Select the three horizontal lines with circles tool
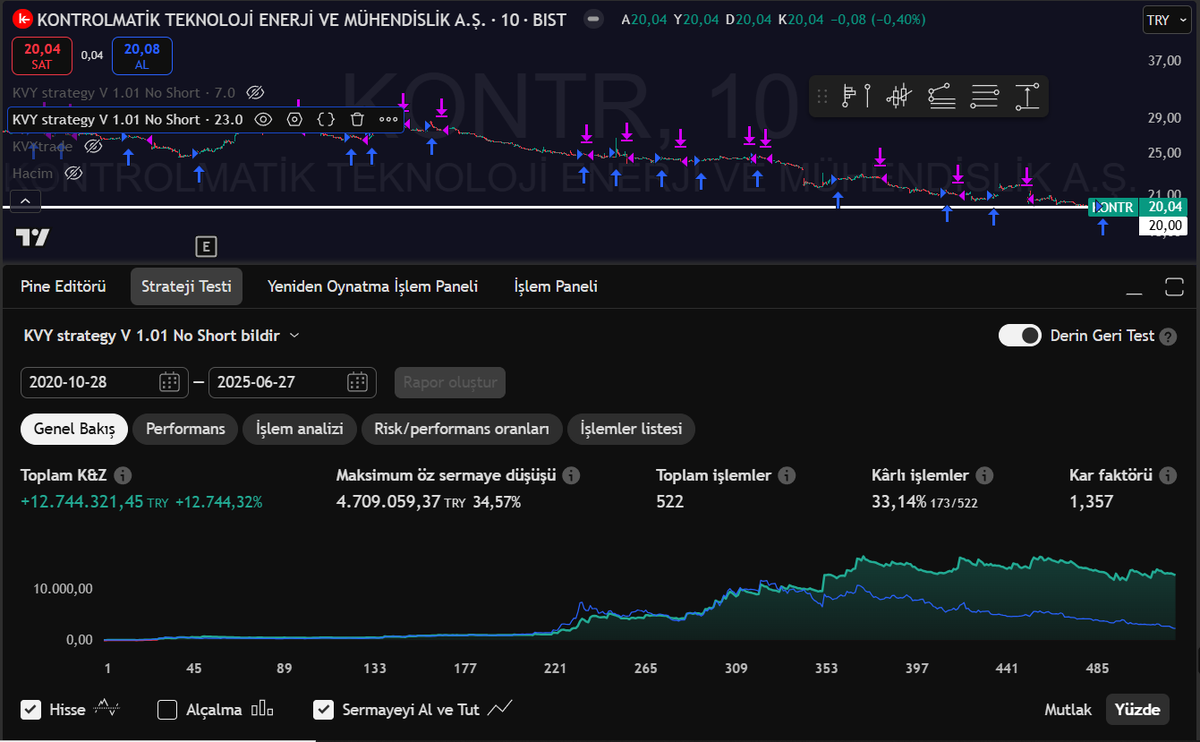 tap(985, 96)
